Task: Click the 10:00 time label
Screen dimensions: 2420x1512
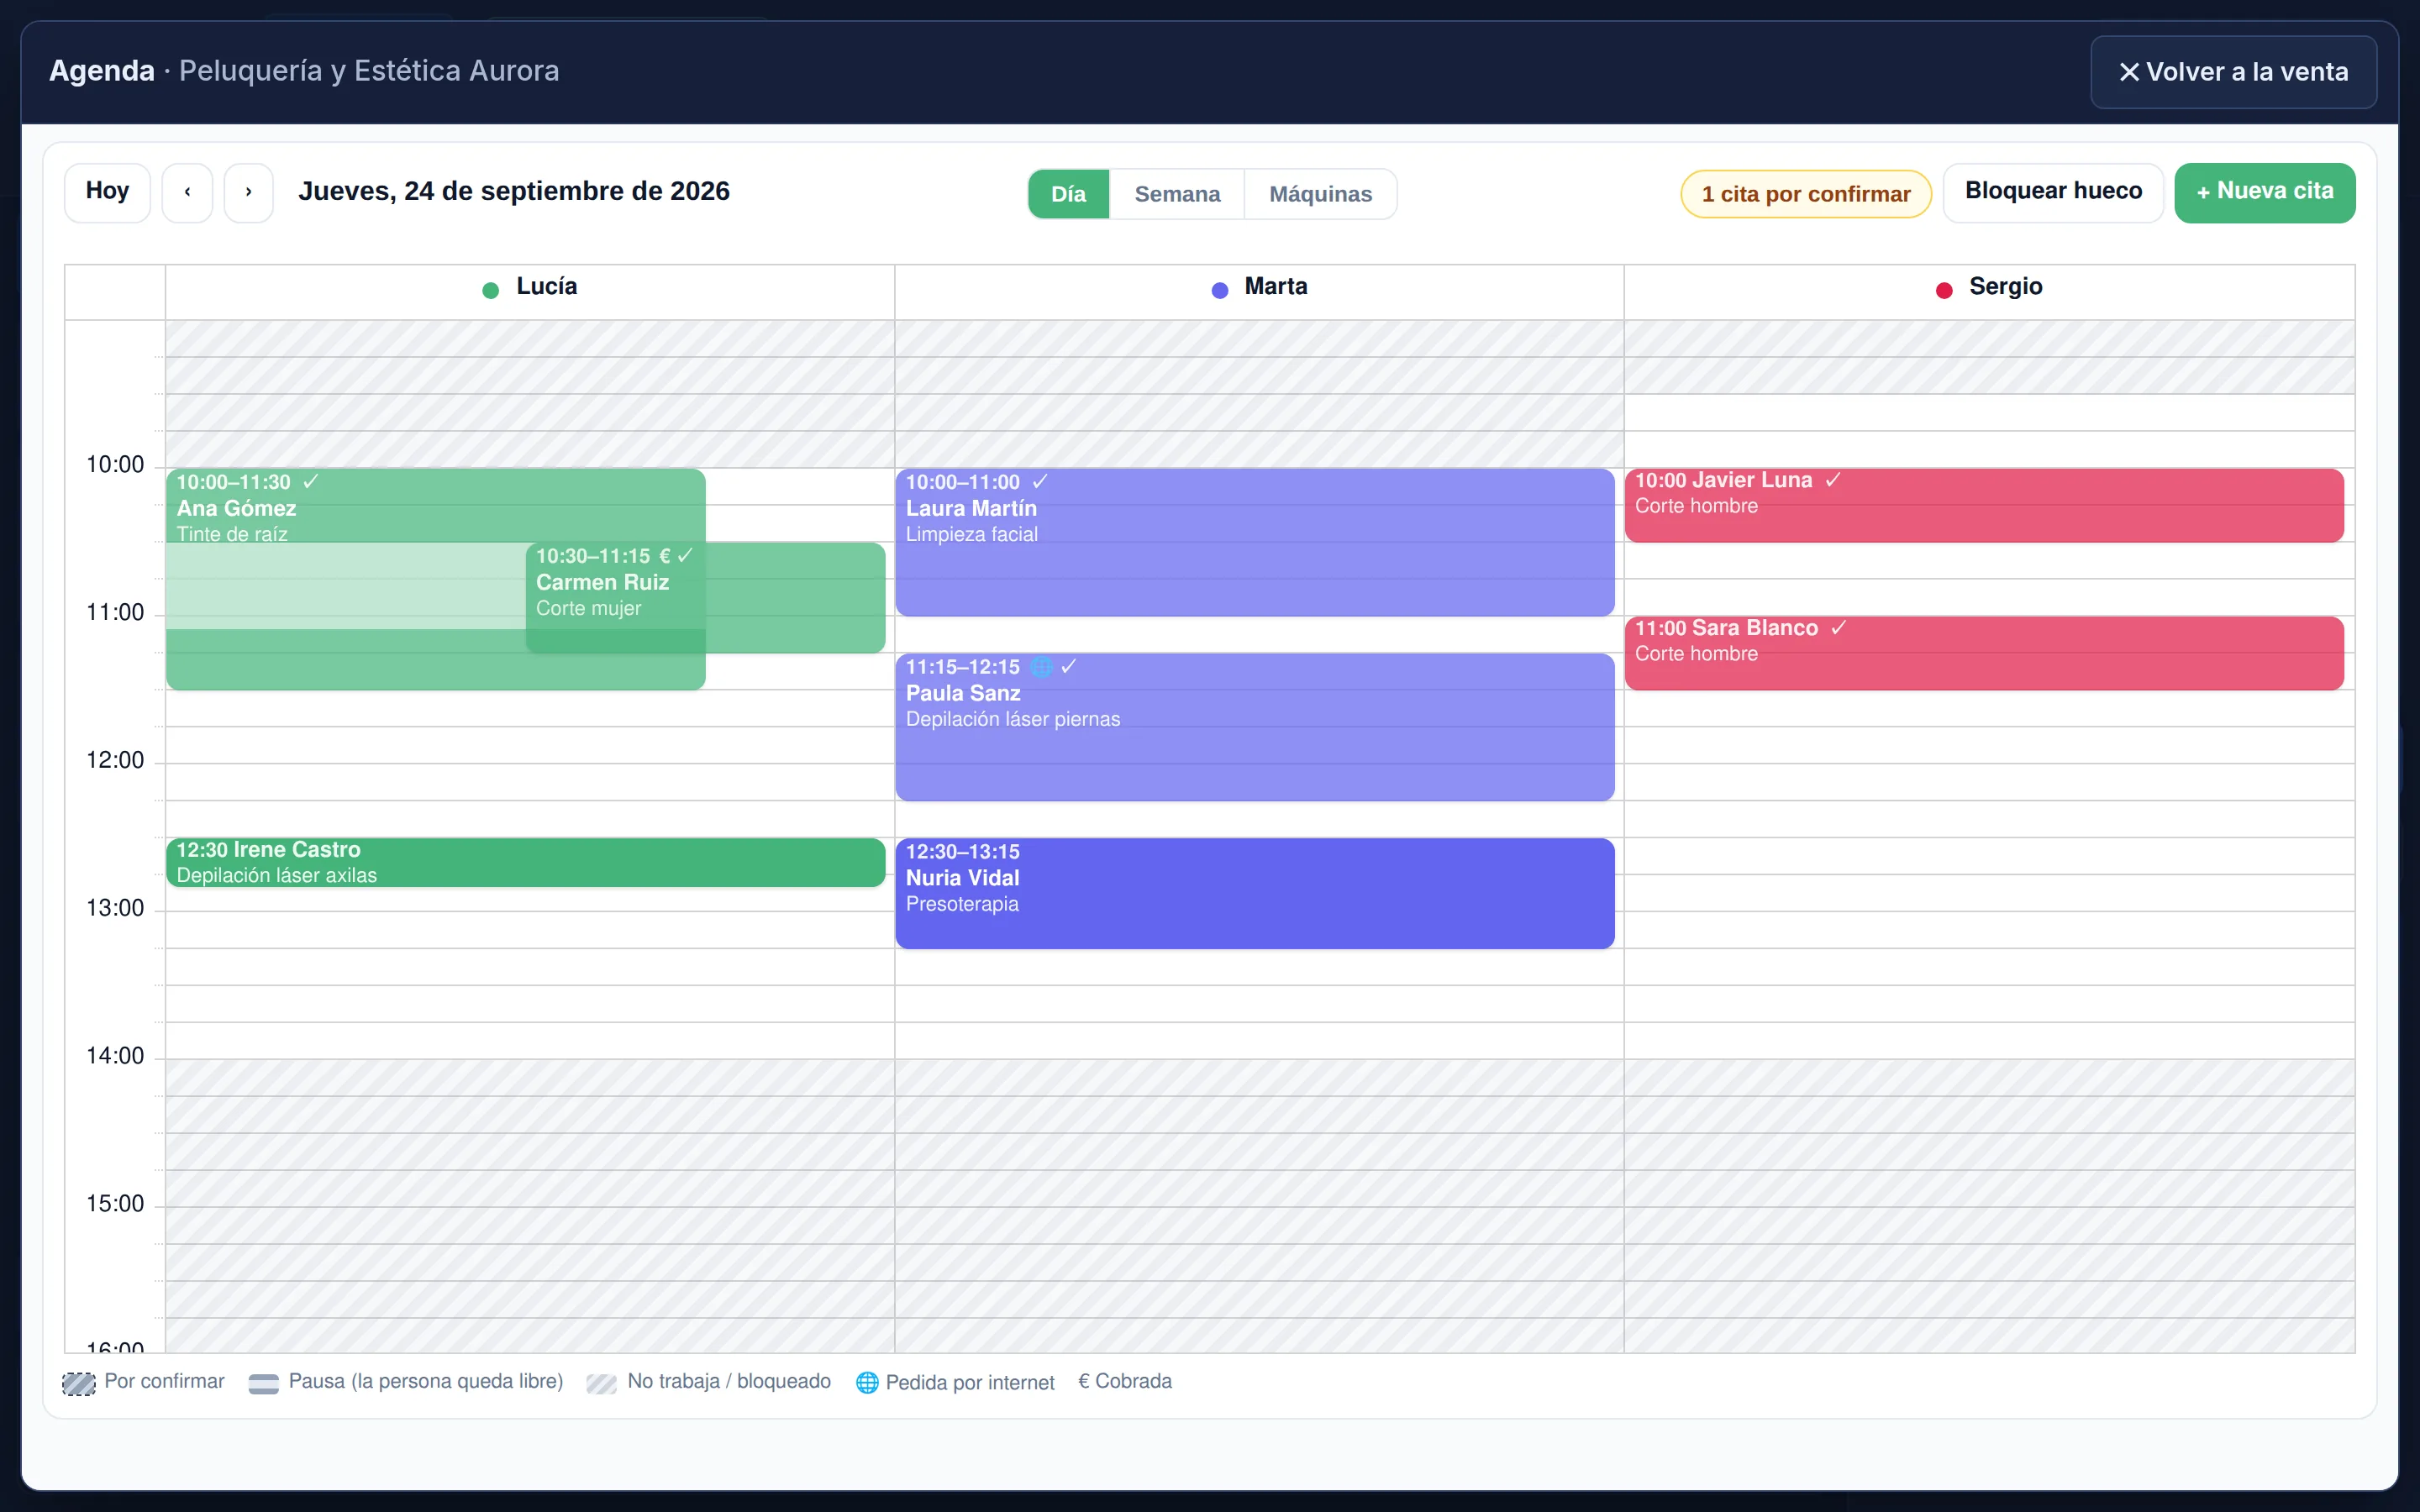Action: [115, 464]
